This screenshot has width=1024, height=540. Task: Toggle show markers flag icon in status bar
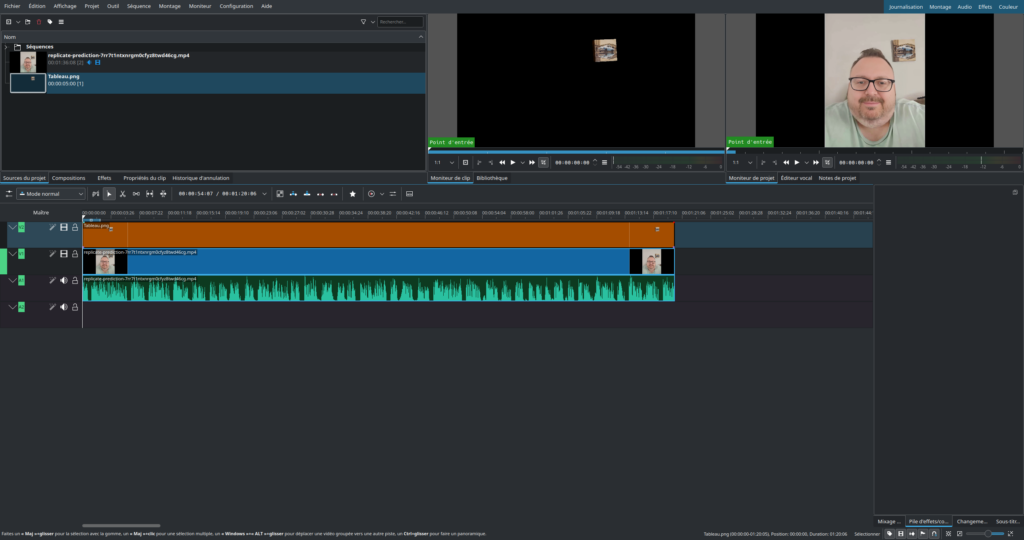pyautogui.click(x=923, y=533)
